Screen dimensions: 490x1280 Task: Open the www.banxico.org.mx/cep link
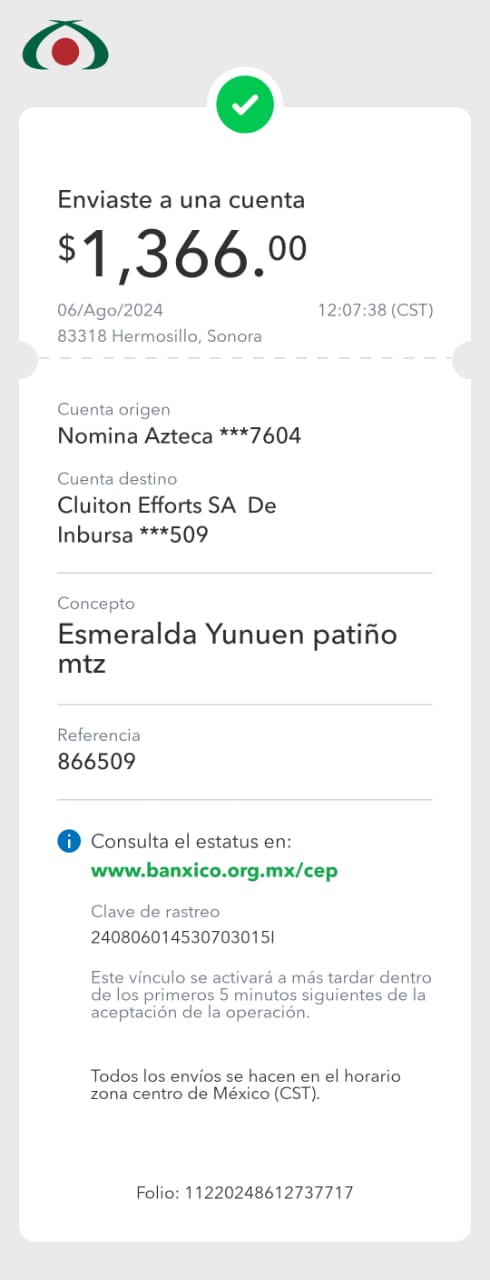pyautogui.click(x=214, y=871)
